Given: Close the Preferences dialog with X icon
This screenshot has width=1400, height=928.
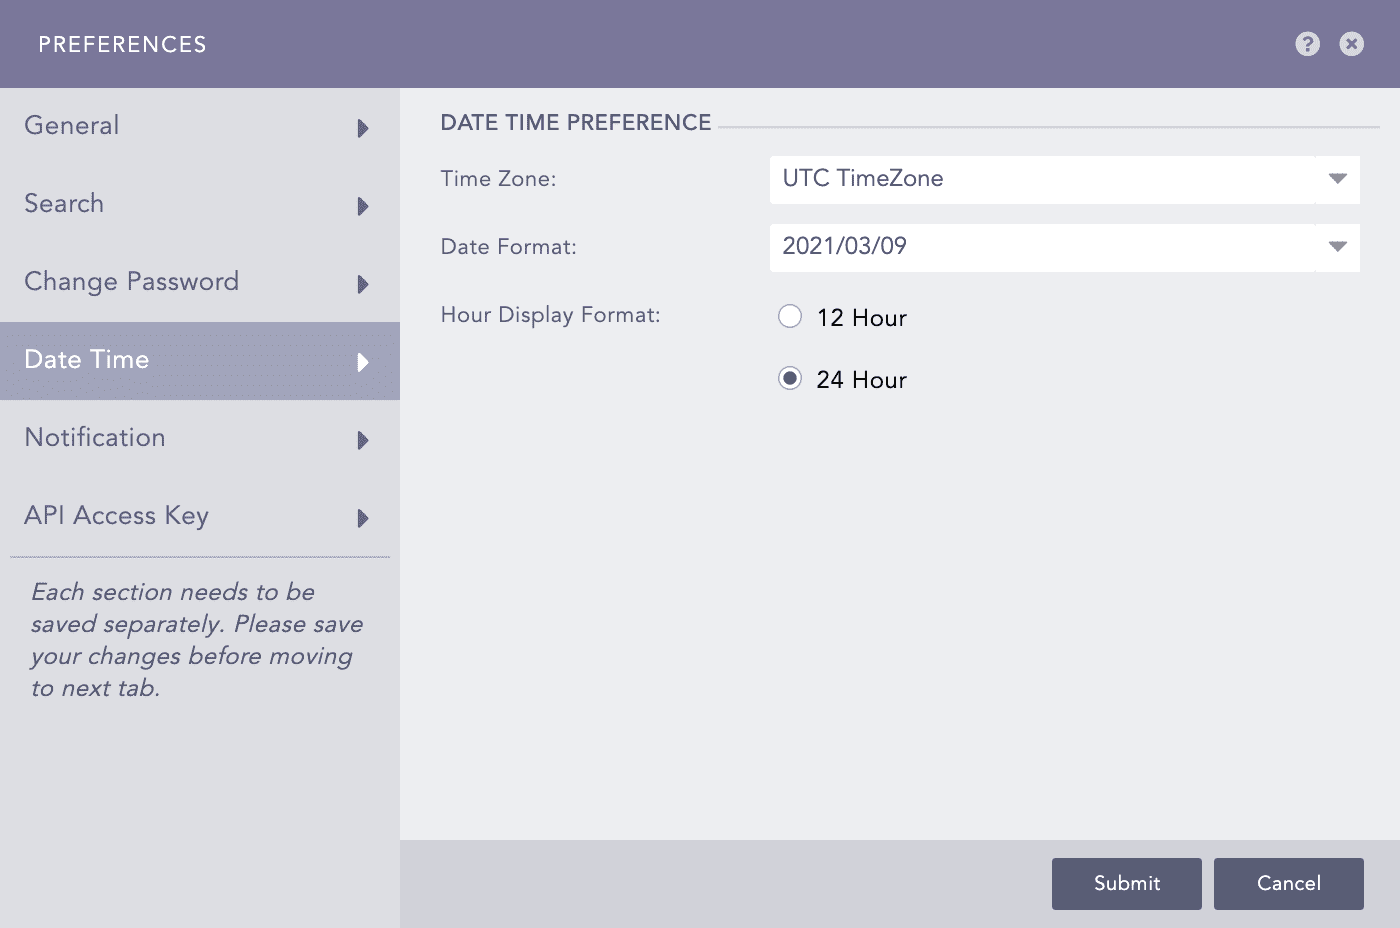Looking at the screenshot, I should coord(1351,44).
